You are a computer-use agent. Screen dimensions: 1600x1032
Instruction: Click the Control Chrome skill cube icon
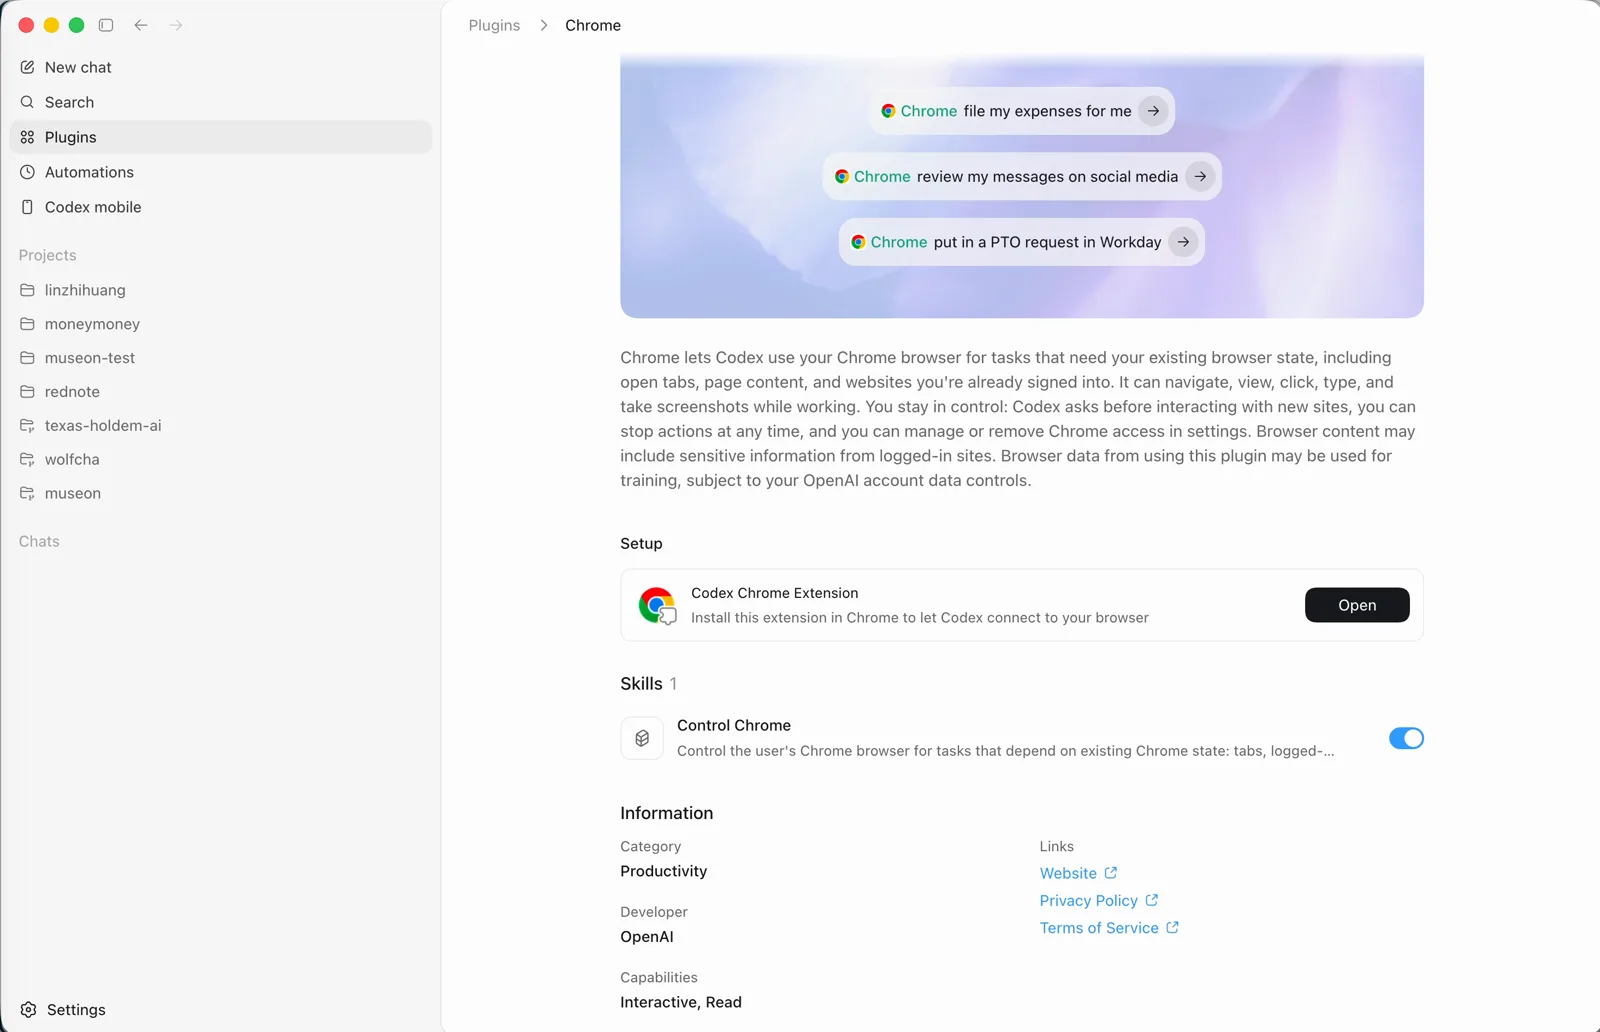click(642, 738)
